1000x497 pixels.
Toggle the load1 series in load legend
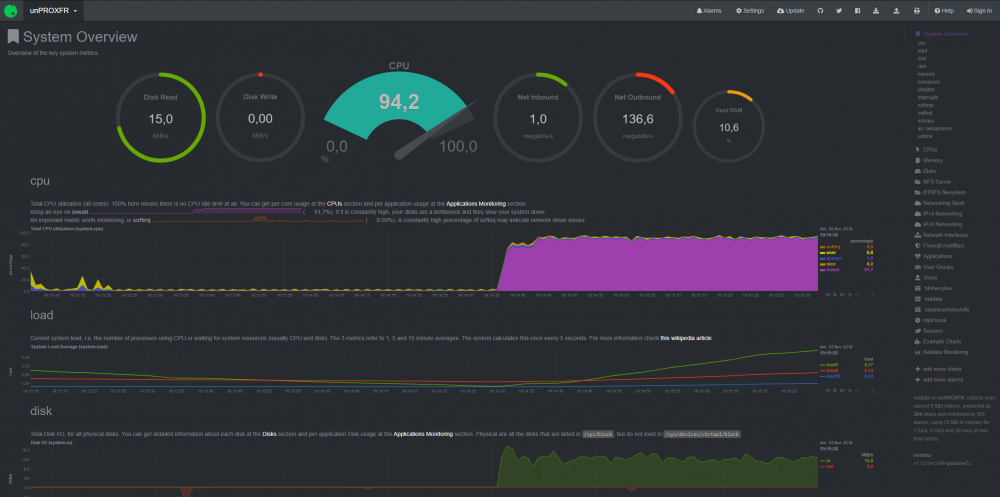click(x=831, y=364)
